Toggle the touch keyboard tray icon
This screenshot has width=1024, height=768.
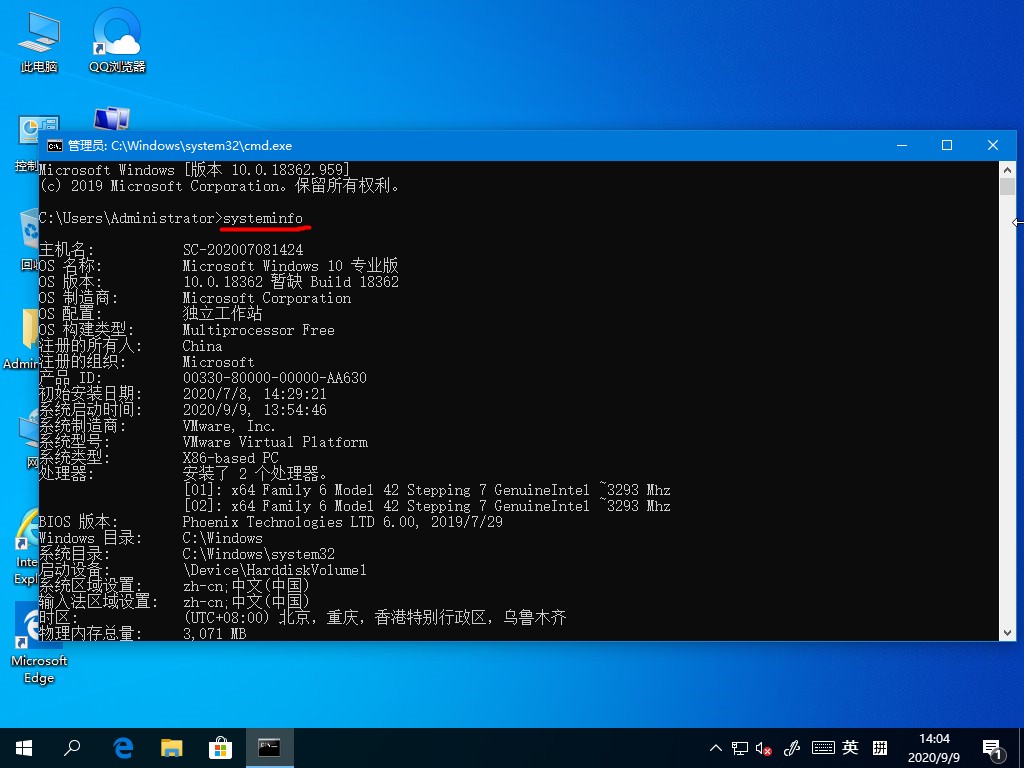click(x=823, y=747)
